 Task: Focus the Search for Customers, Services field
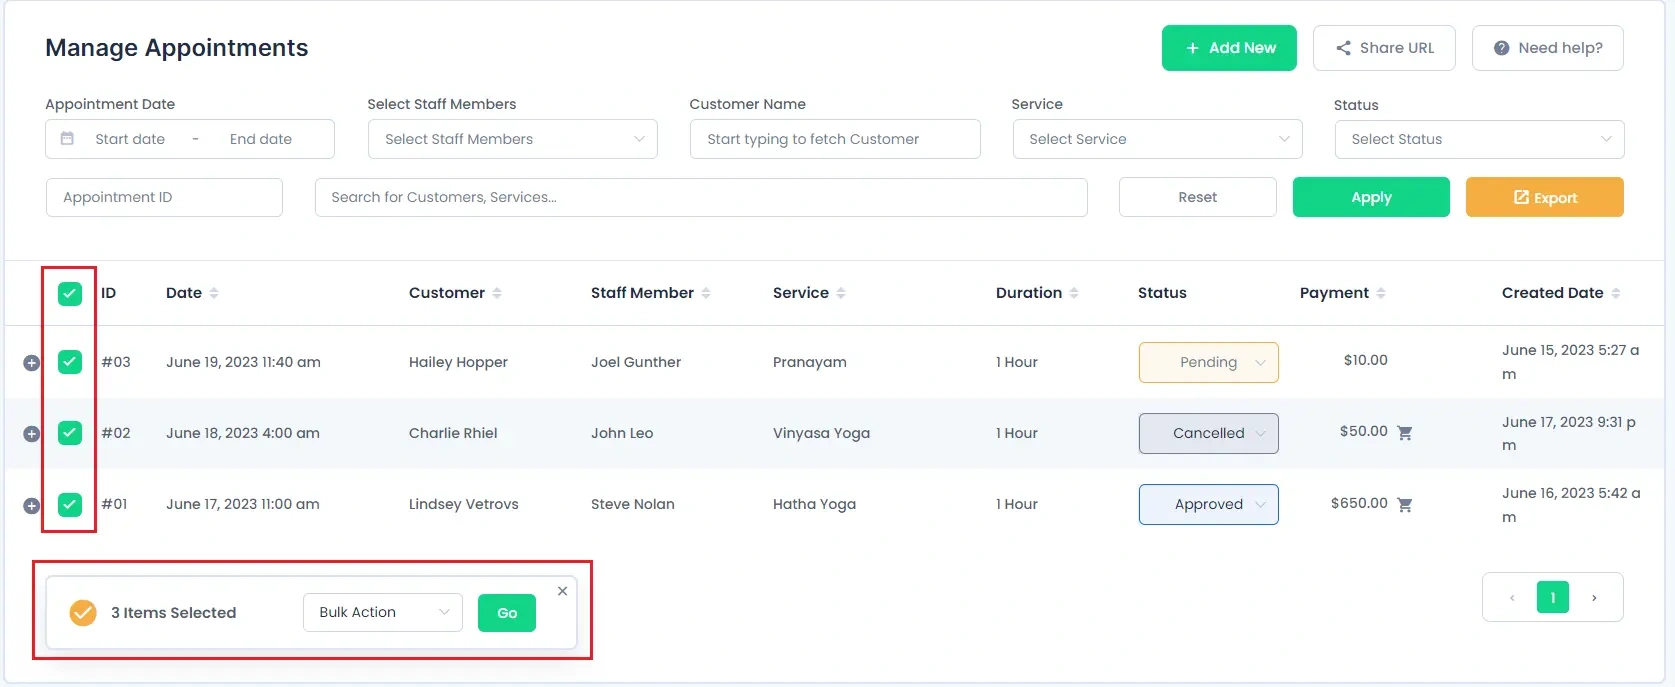(701, 197)
